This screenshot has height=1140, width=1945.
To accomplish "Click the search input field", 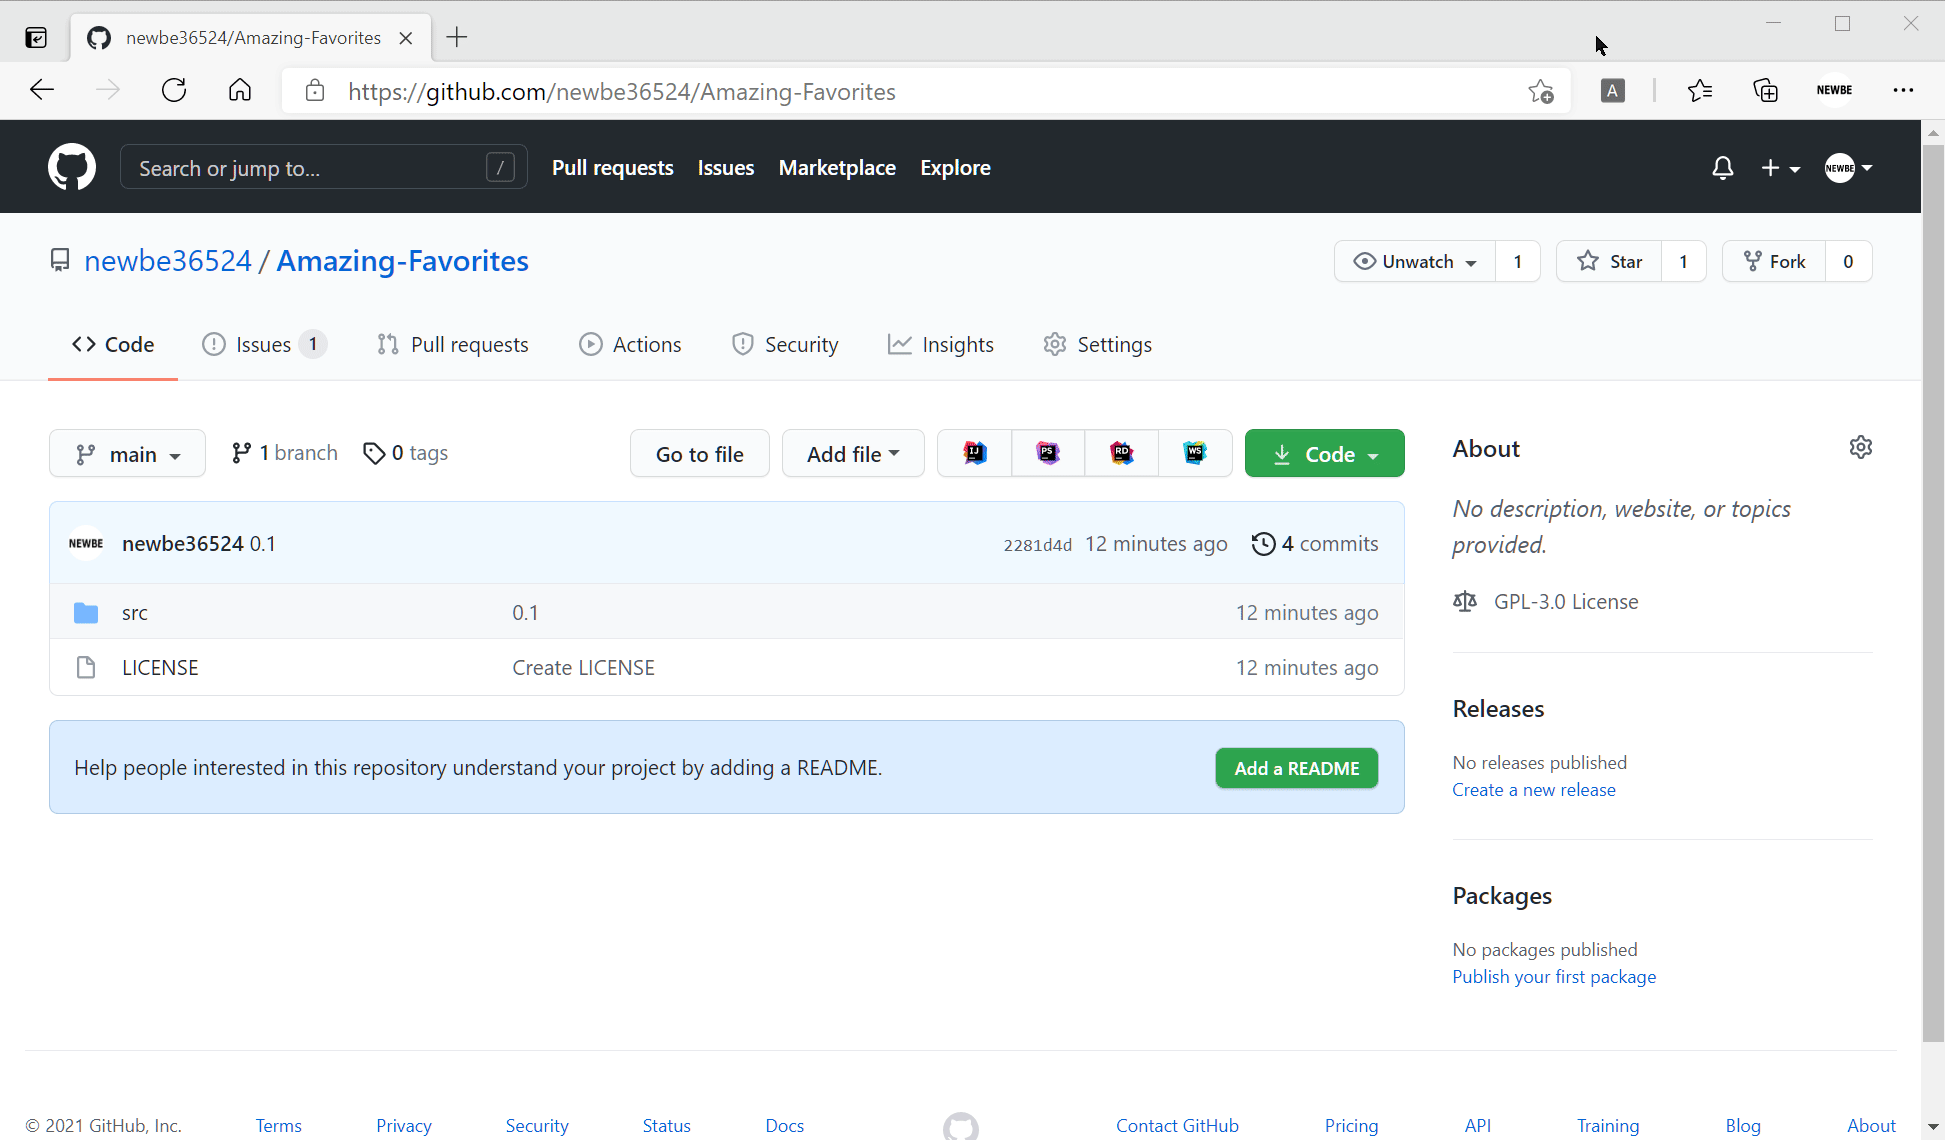I will (x=319, y=167).
